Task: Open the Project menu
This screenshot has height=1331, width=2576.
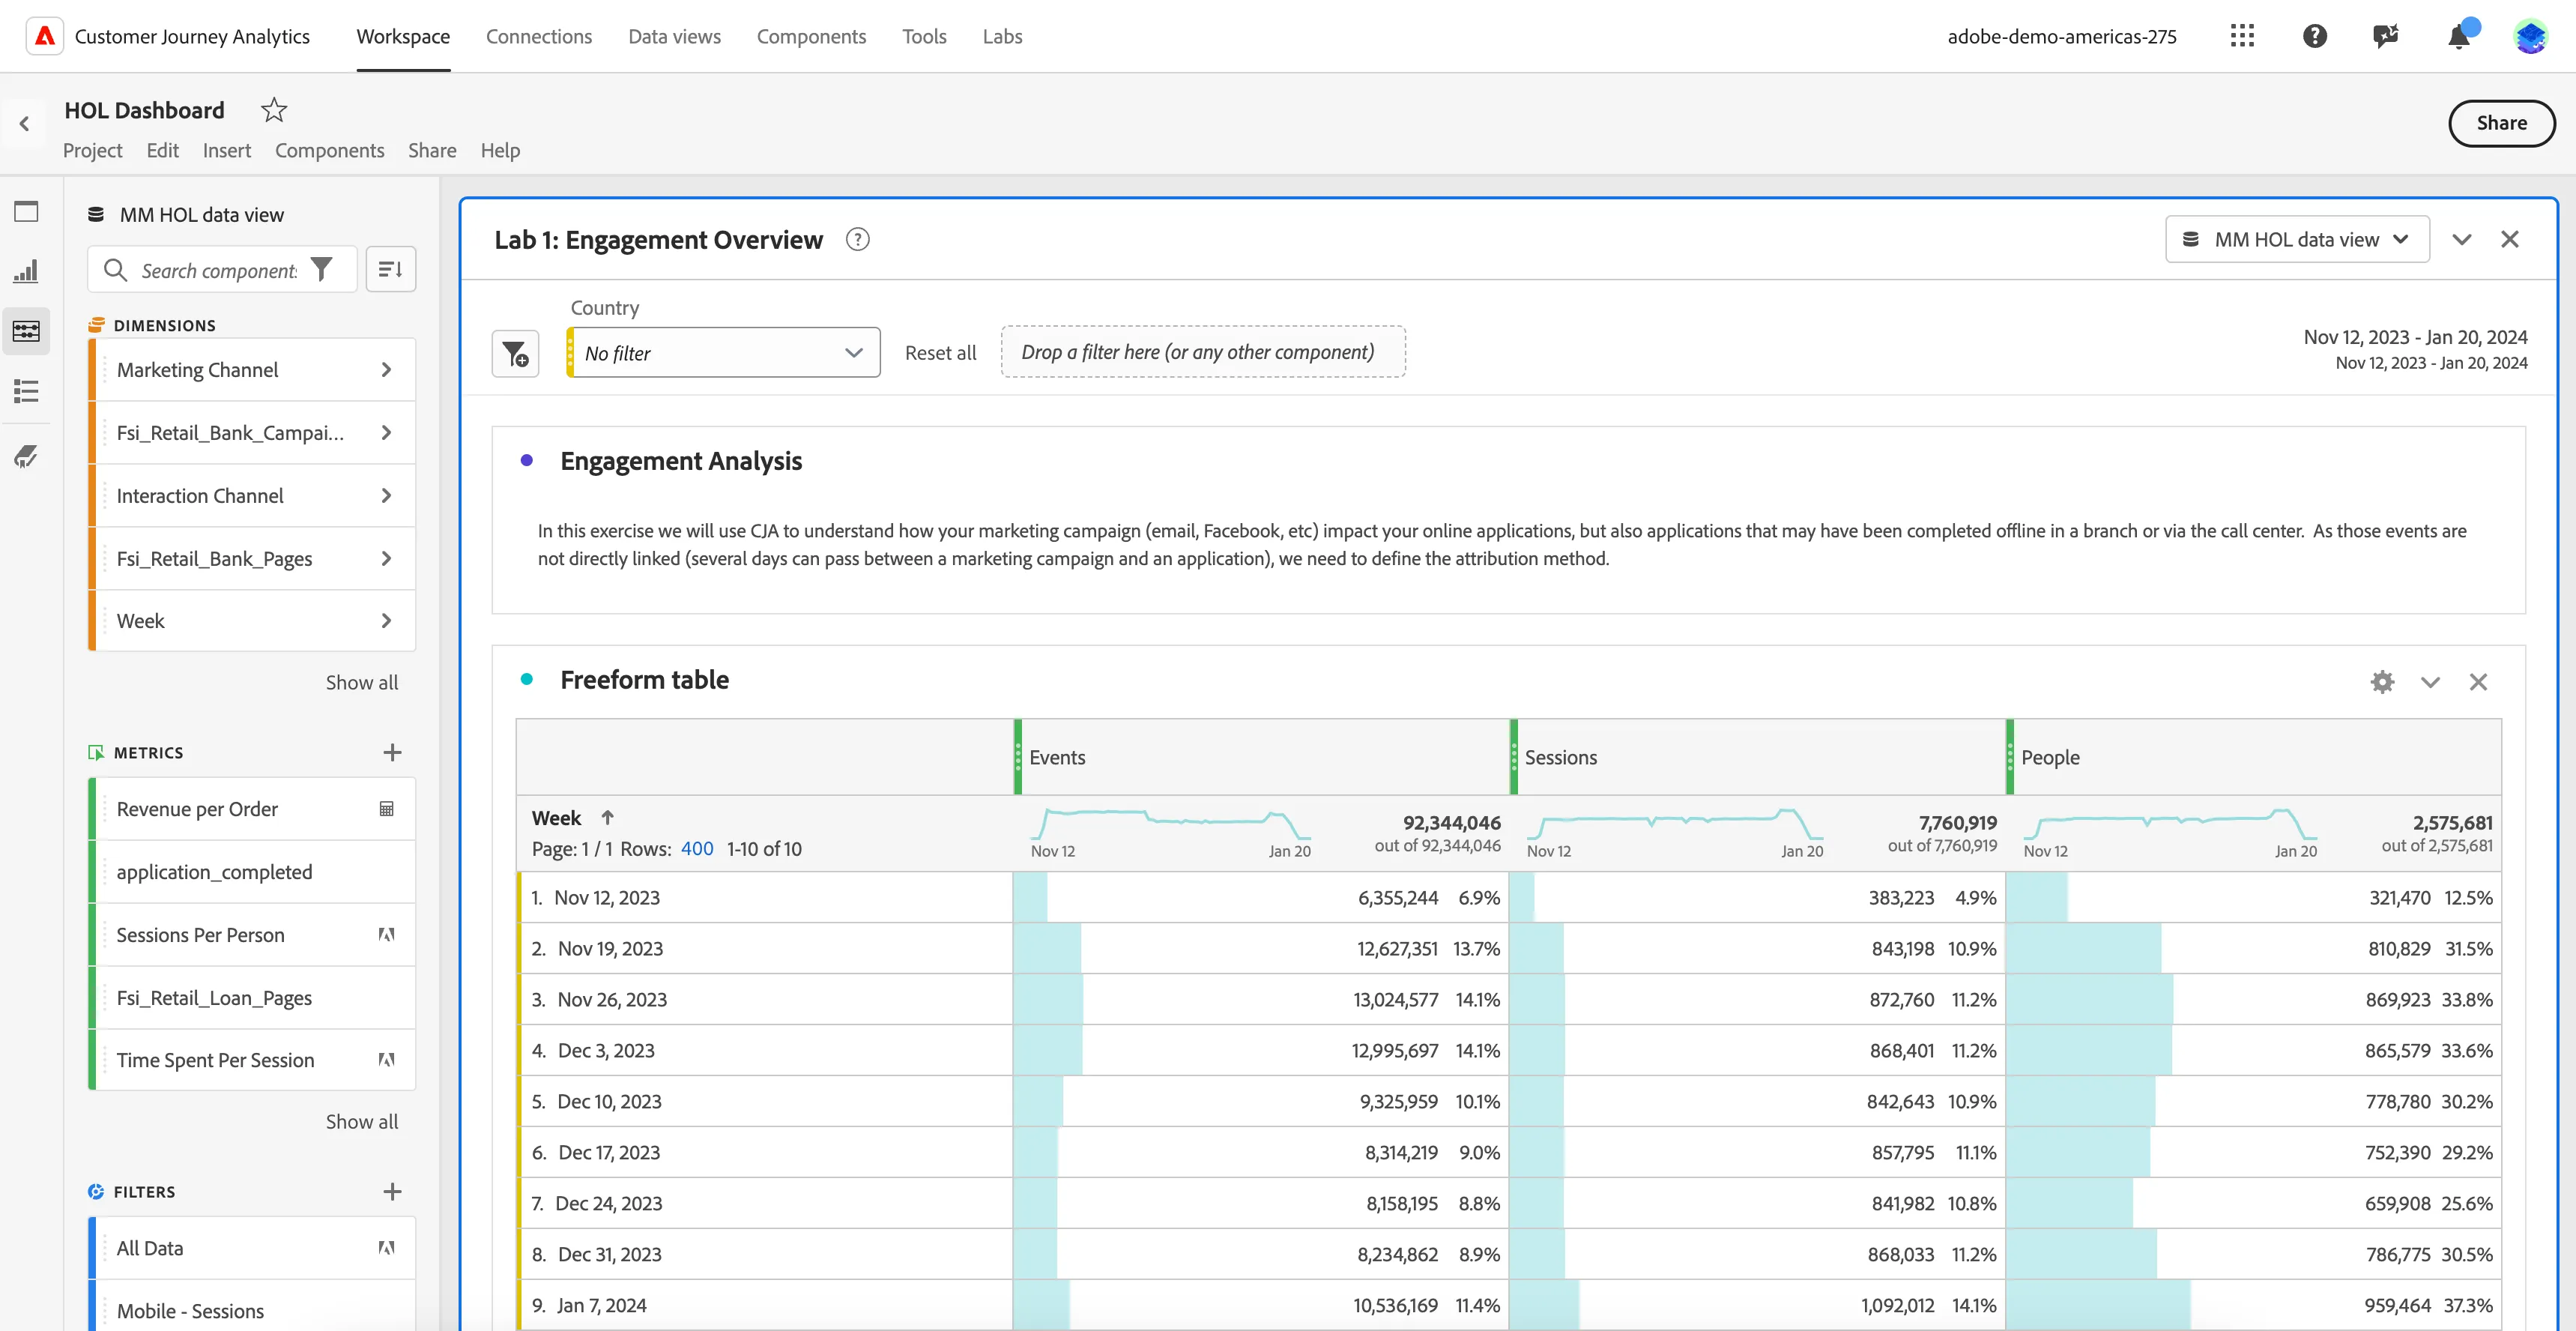Action: coord(92,150)
